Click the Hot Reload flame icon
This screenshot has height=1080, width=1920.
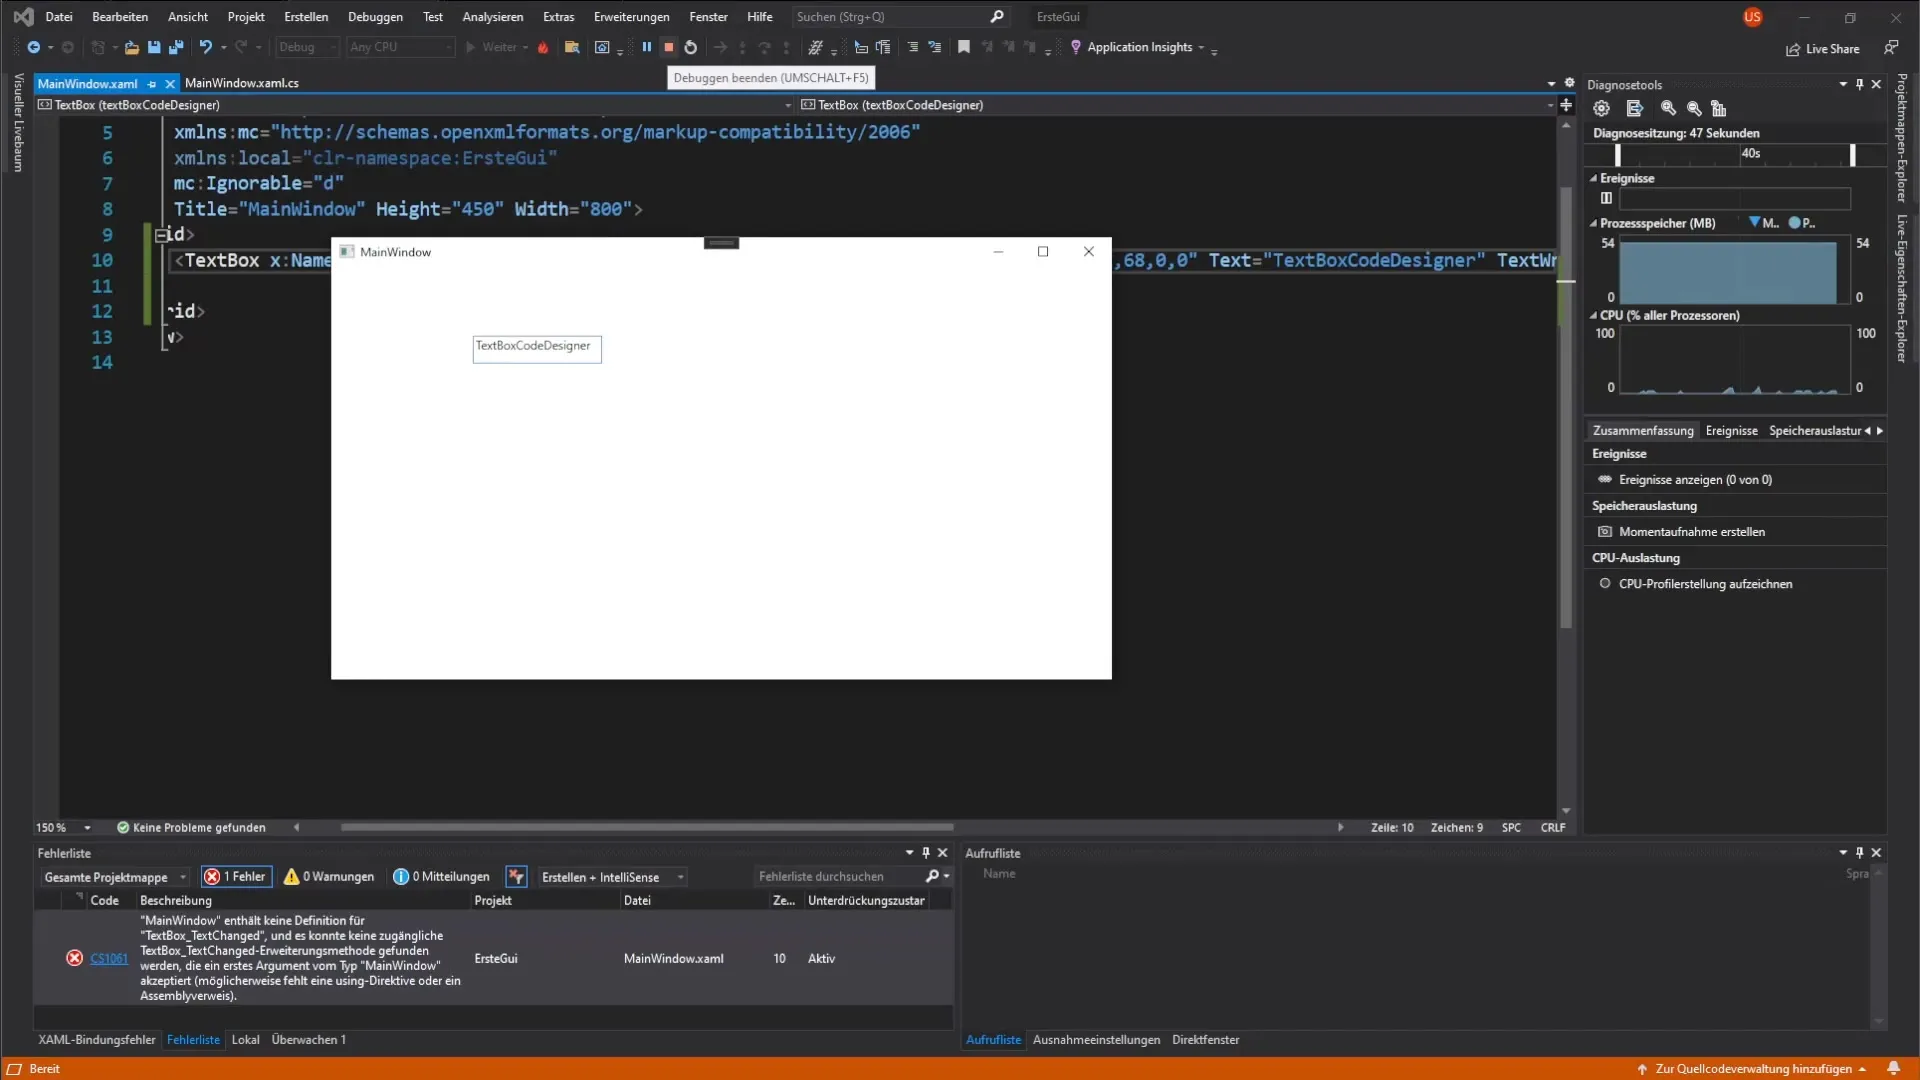click(543, 47)
